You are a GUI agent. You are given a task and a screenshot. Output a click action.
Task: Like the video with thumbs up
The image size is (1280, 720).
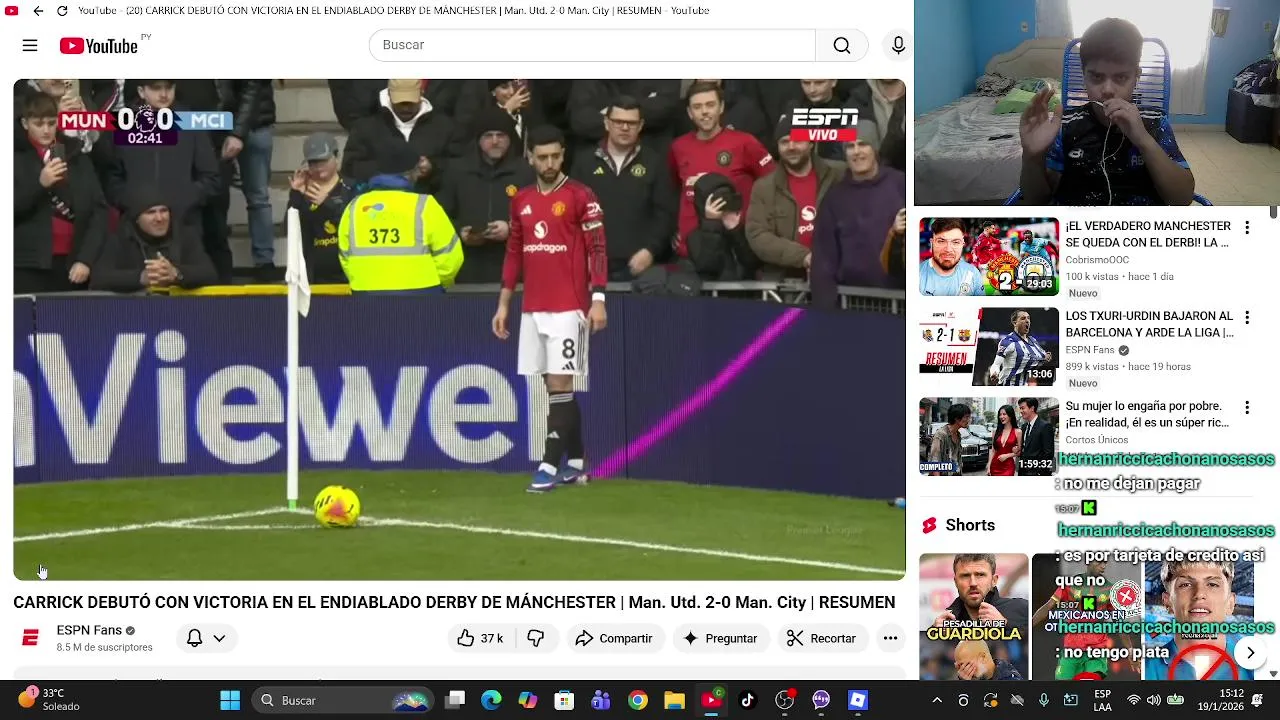point(480,638)
